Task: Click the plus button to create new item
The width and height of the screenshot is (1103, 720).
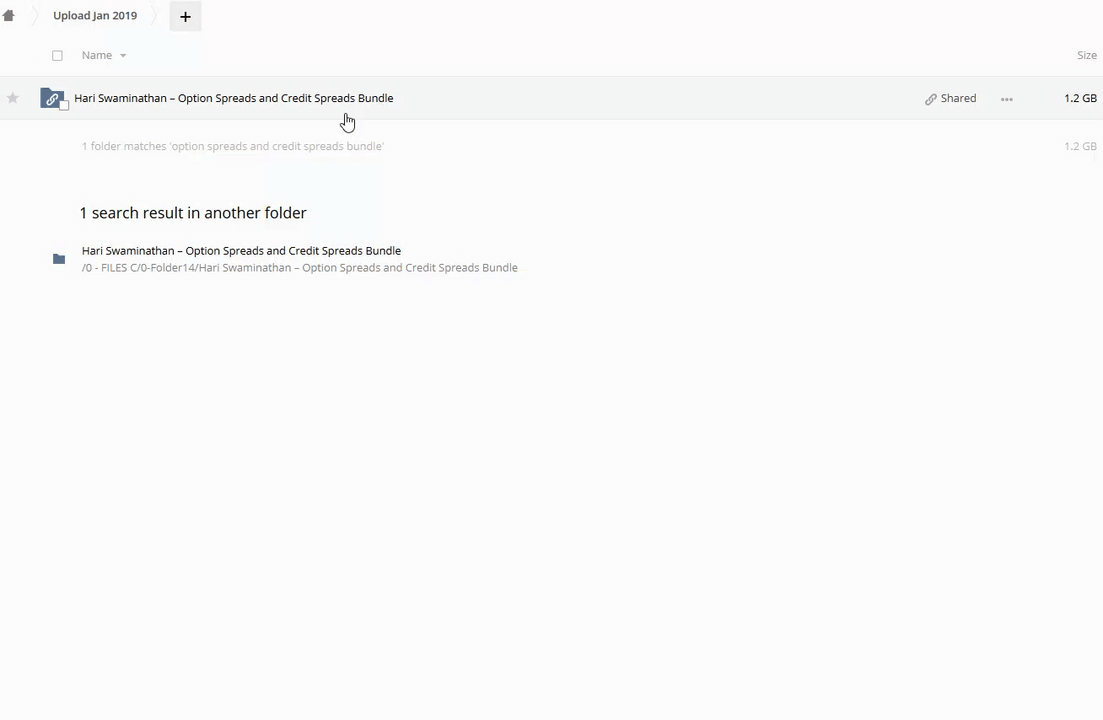Action: [x=185, y=16]
